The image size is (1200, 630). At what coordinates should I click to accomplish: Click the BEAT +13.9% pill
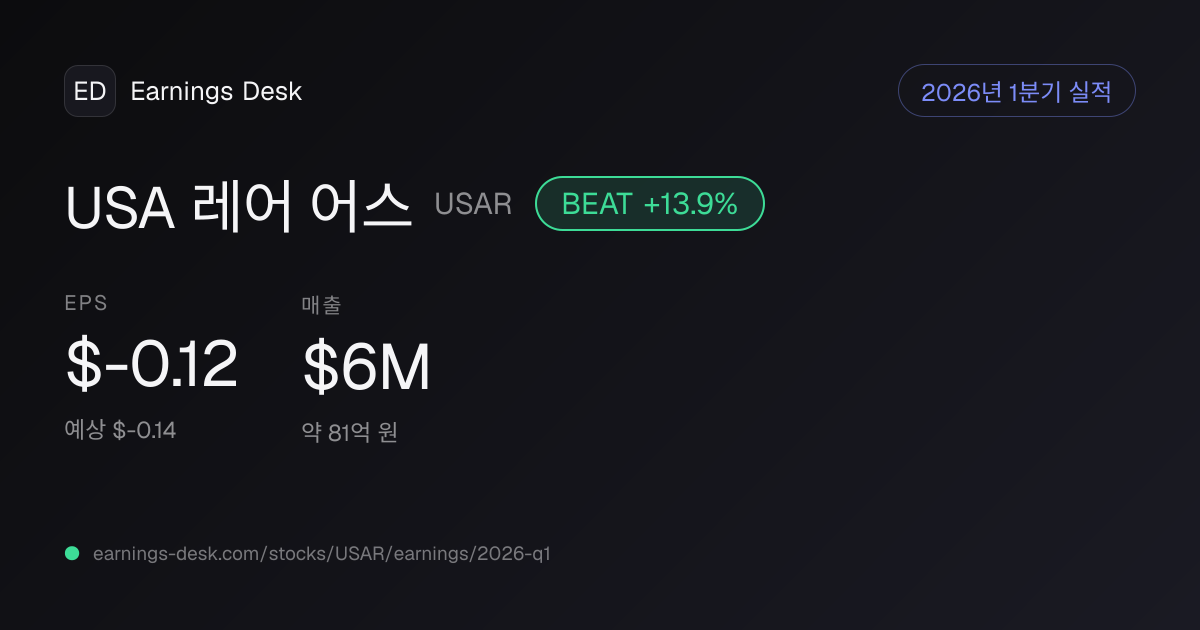(x=650, y=204)
